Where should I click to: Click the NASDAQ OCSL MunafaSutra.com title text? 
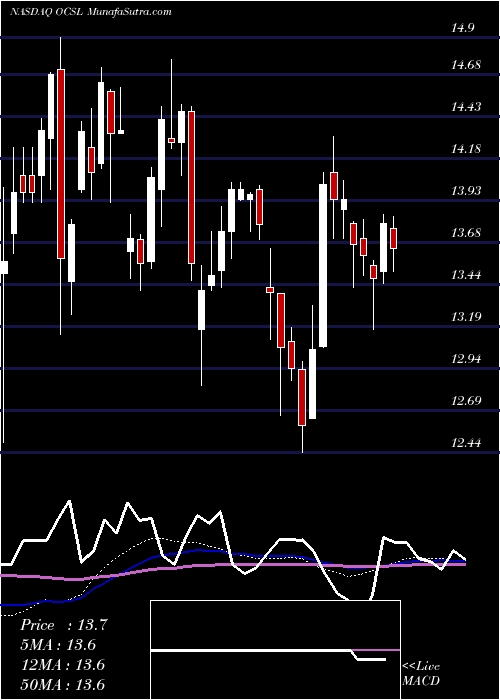coord(91,12)
